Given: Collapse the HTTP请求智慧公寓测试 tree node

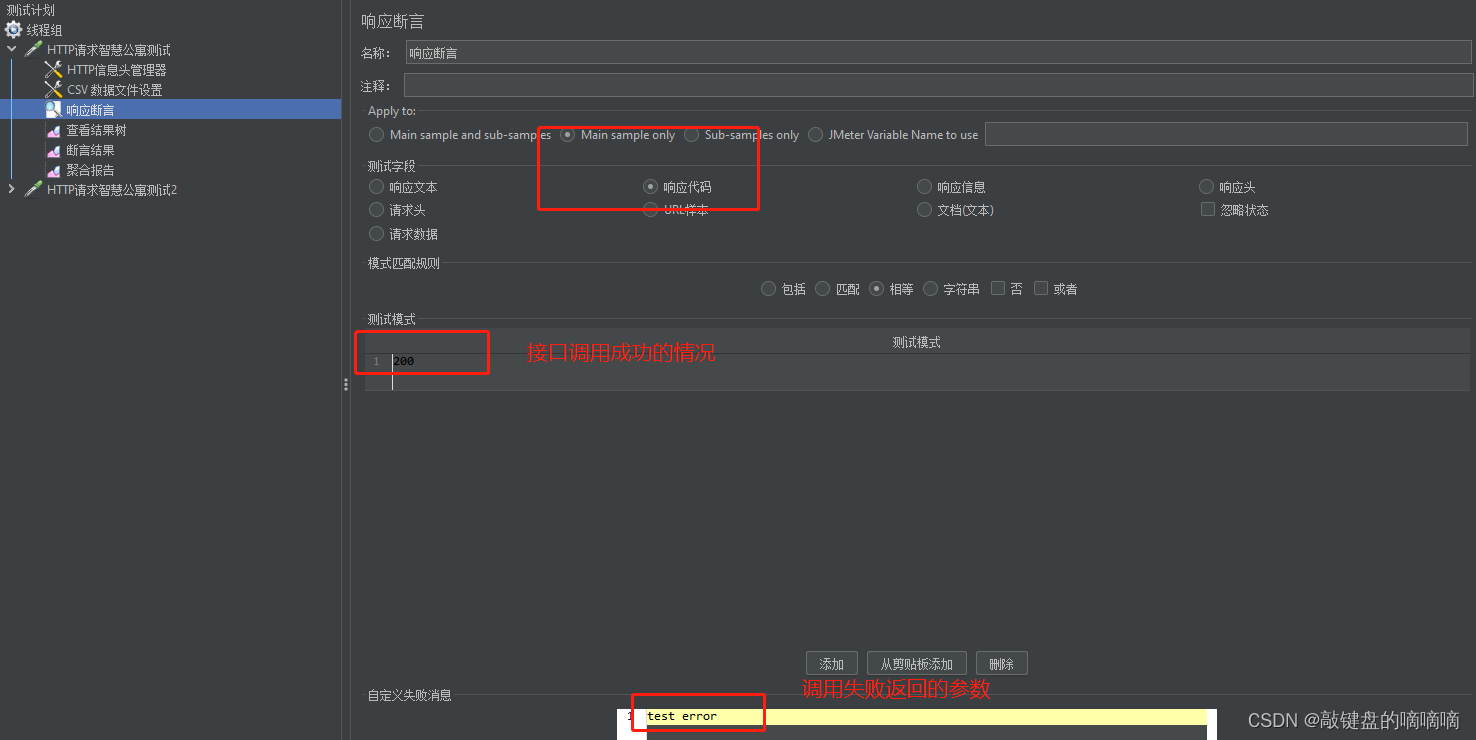Looking at the screenshot, I should pyautogui.click(x=12, y=49).
